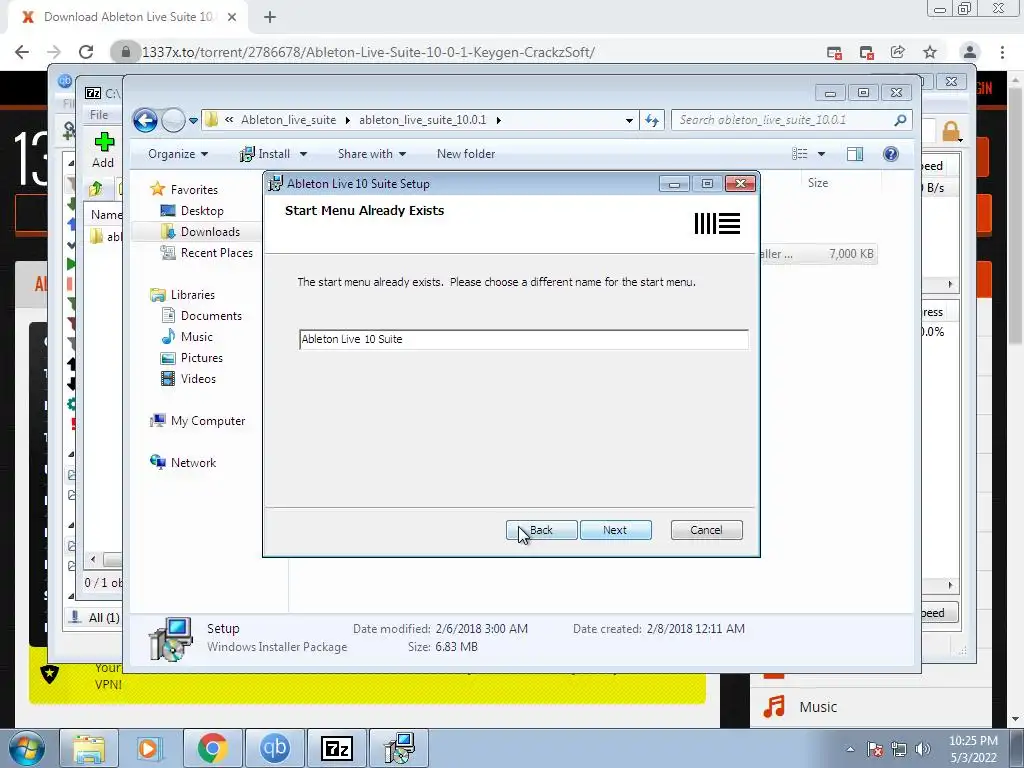The image size is (1024, 768).
Task: Click the share page icon in Chrome
Action: pyautogui.click(x=897, y=52)
